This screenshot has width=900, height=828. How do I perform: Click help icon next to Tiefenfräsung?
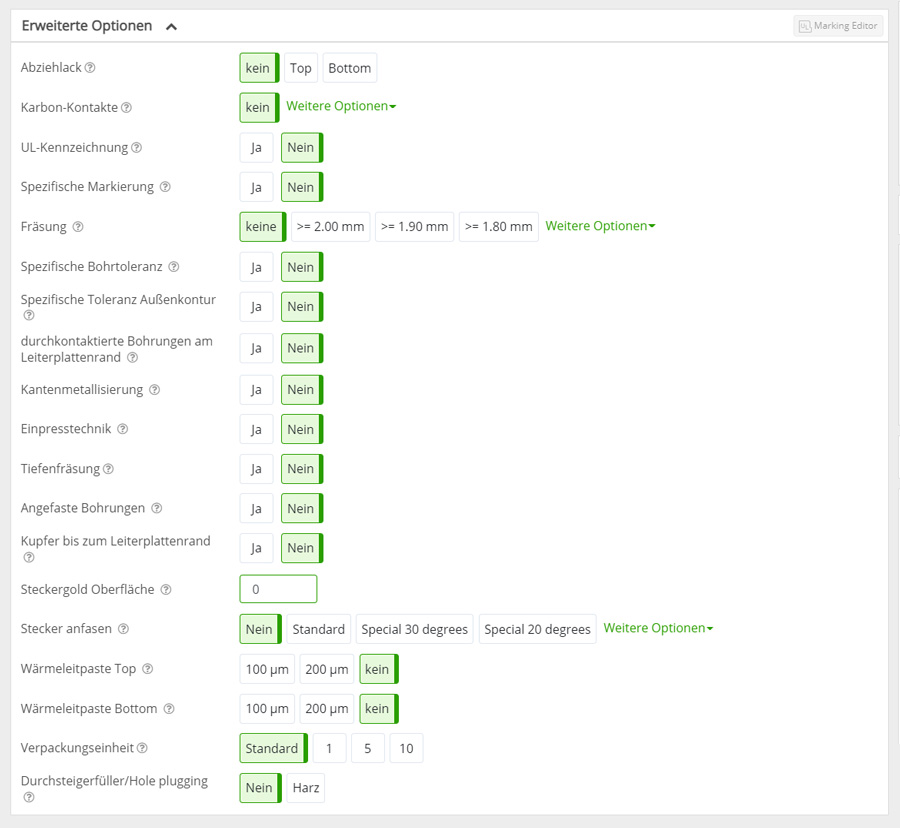(109, 469)
